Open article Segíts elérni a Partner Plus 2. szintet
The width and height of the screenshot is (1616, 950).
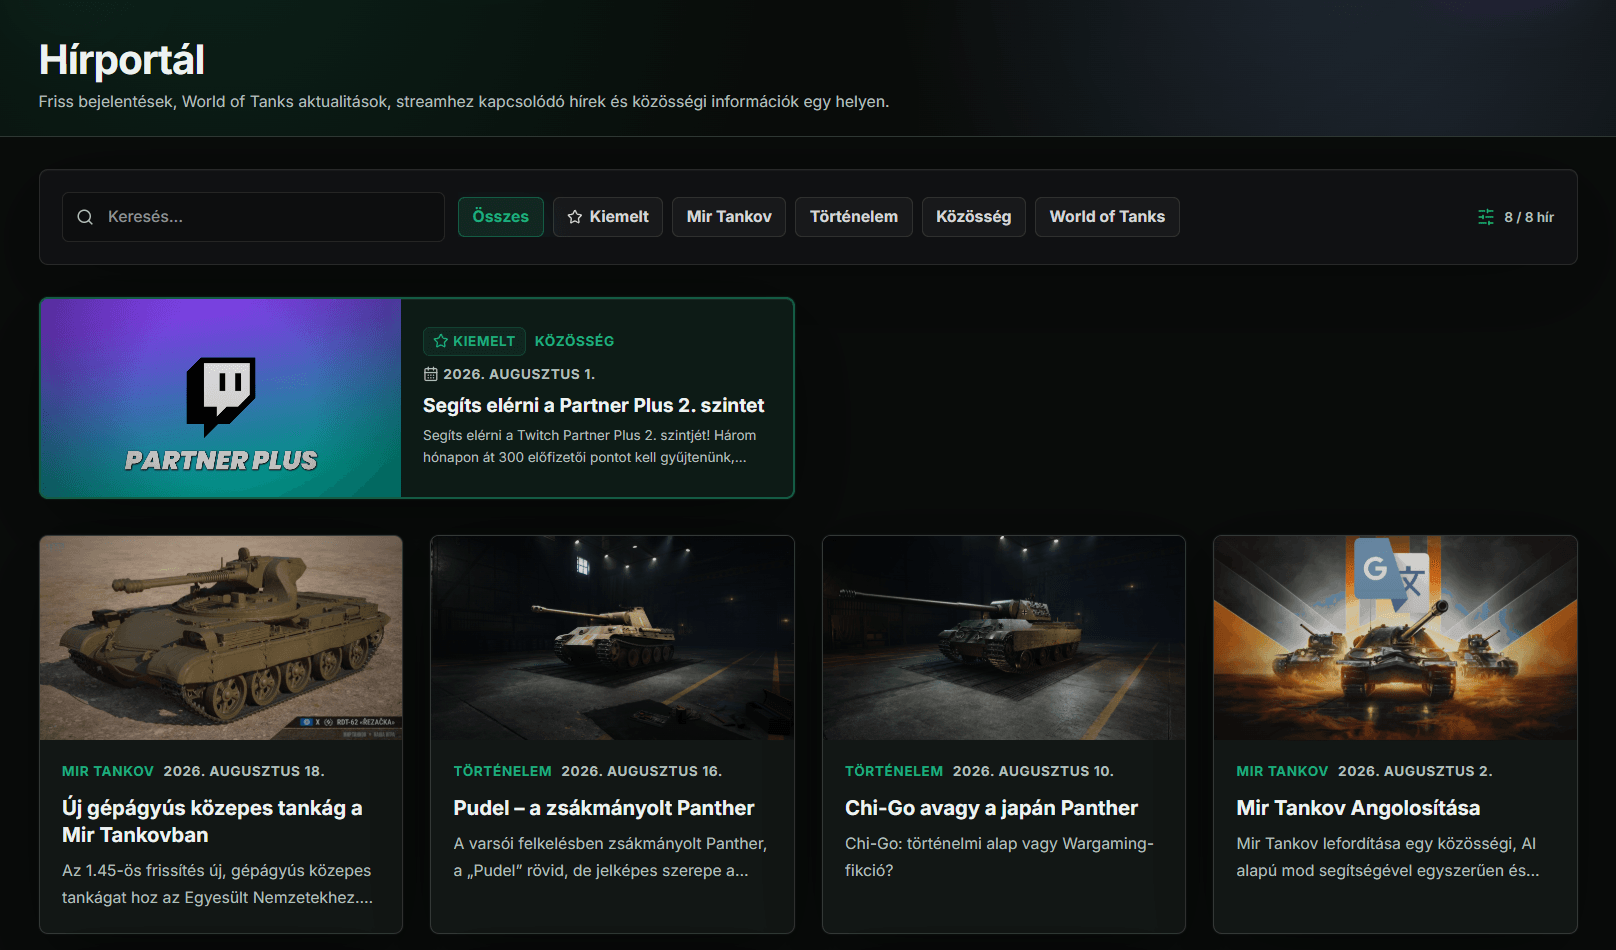coord(593,405)
